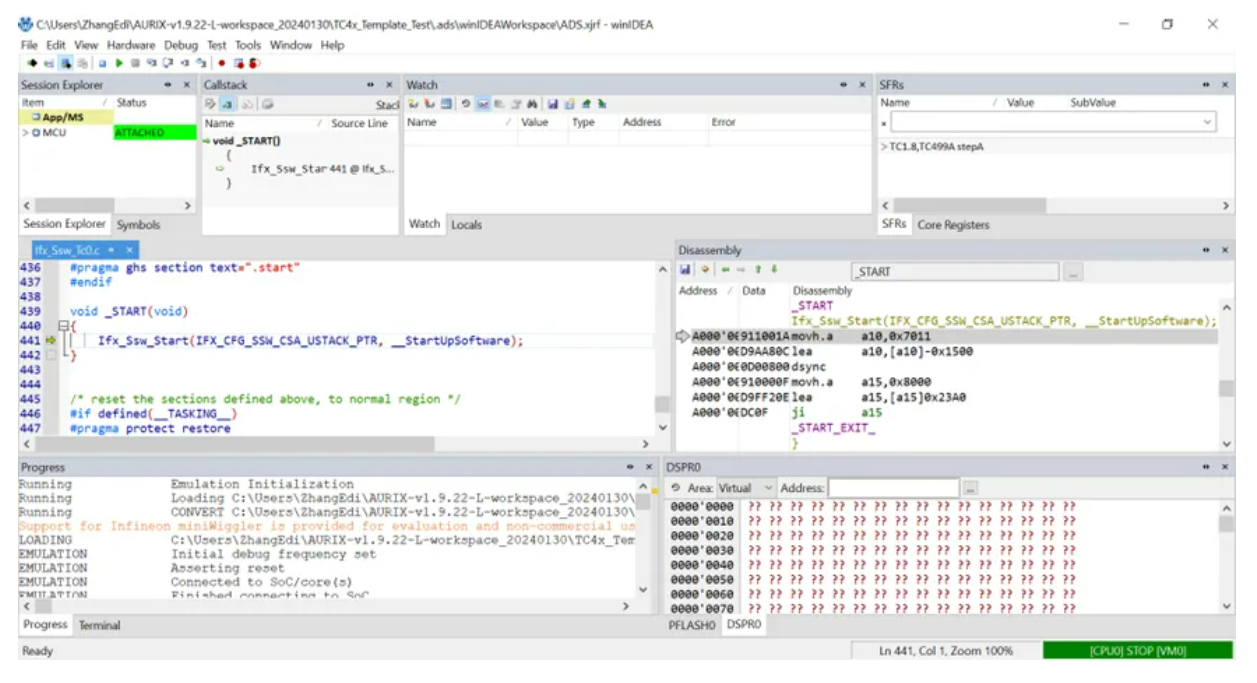This screenshot has height=683, width=1257.
Task: Toggle breakpoint box at line 442
Action: (51, 355)
